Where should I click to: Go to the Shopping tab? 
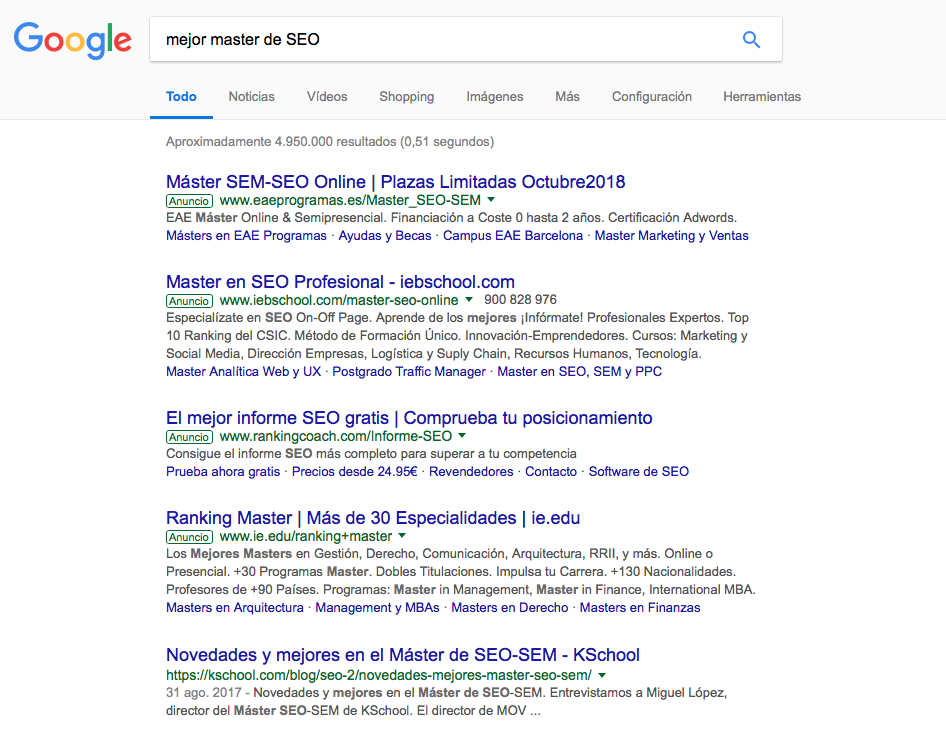tap(407, 97)
